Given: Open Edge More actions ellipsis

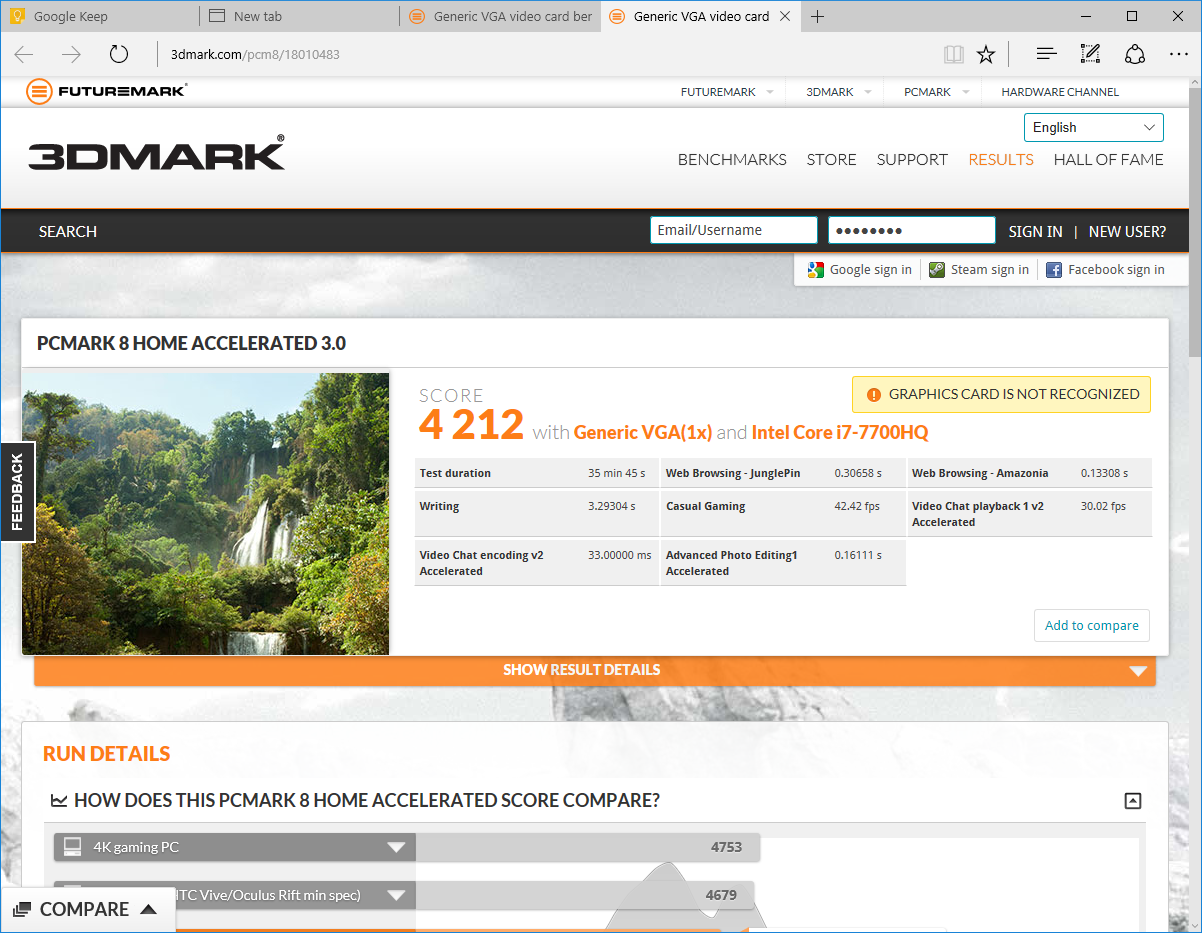Looking at the screenshot, I should click(1178, 54).
